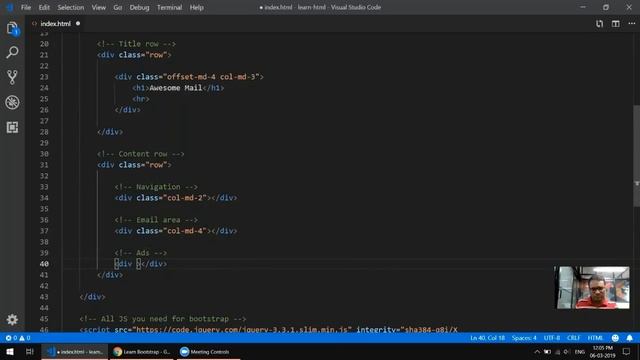Open the feedback smiley in status bar
The image size is (640, 360).
coord(615,338)
